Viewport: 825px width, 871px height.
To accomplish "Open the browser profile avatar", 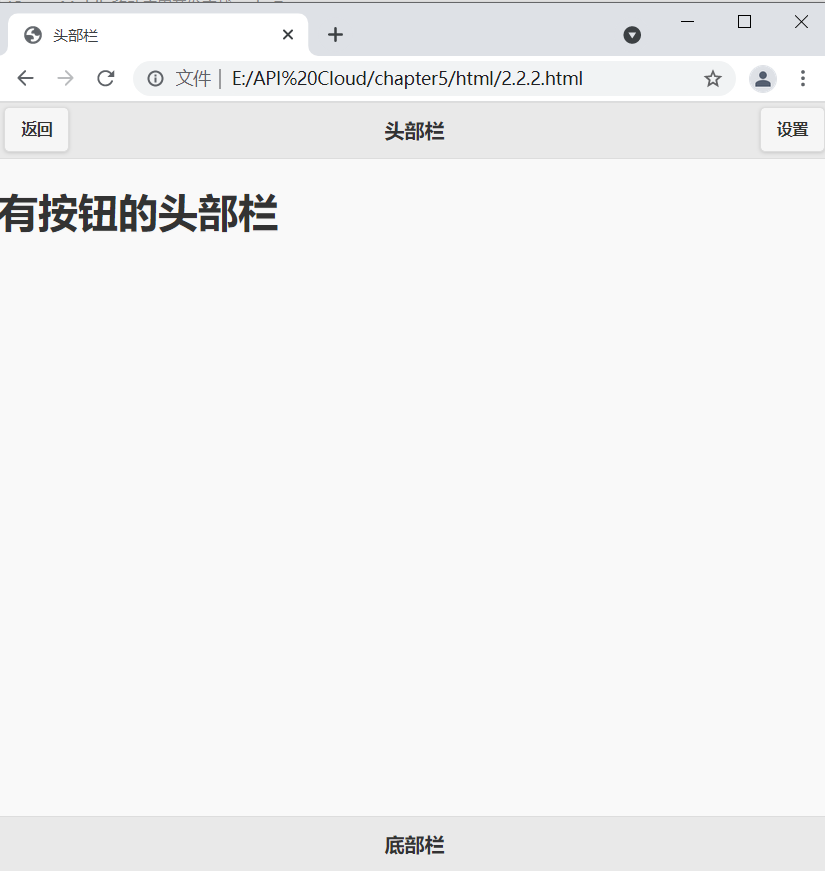I will pyautogui.click(x=762, y=78).
